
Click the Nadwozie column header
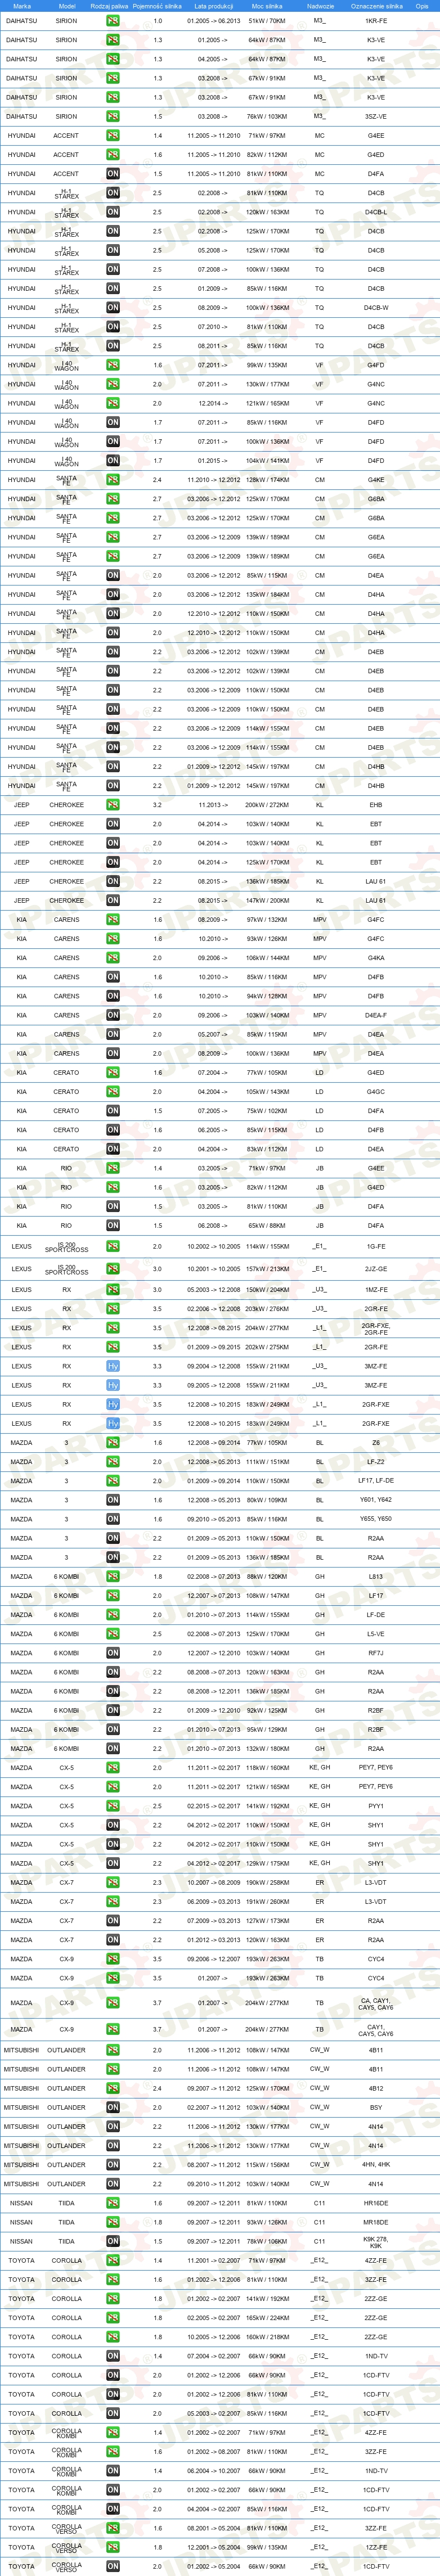(x=320, y=6)
